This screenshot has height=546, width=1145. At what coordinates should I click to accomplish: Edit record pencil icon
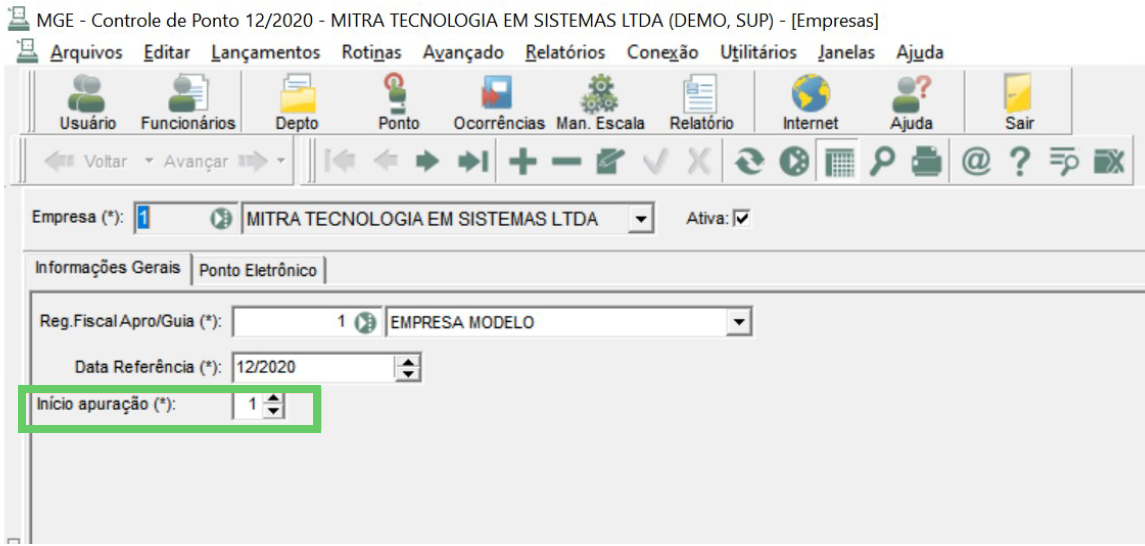pyautogui.click(x=609, y=161)
